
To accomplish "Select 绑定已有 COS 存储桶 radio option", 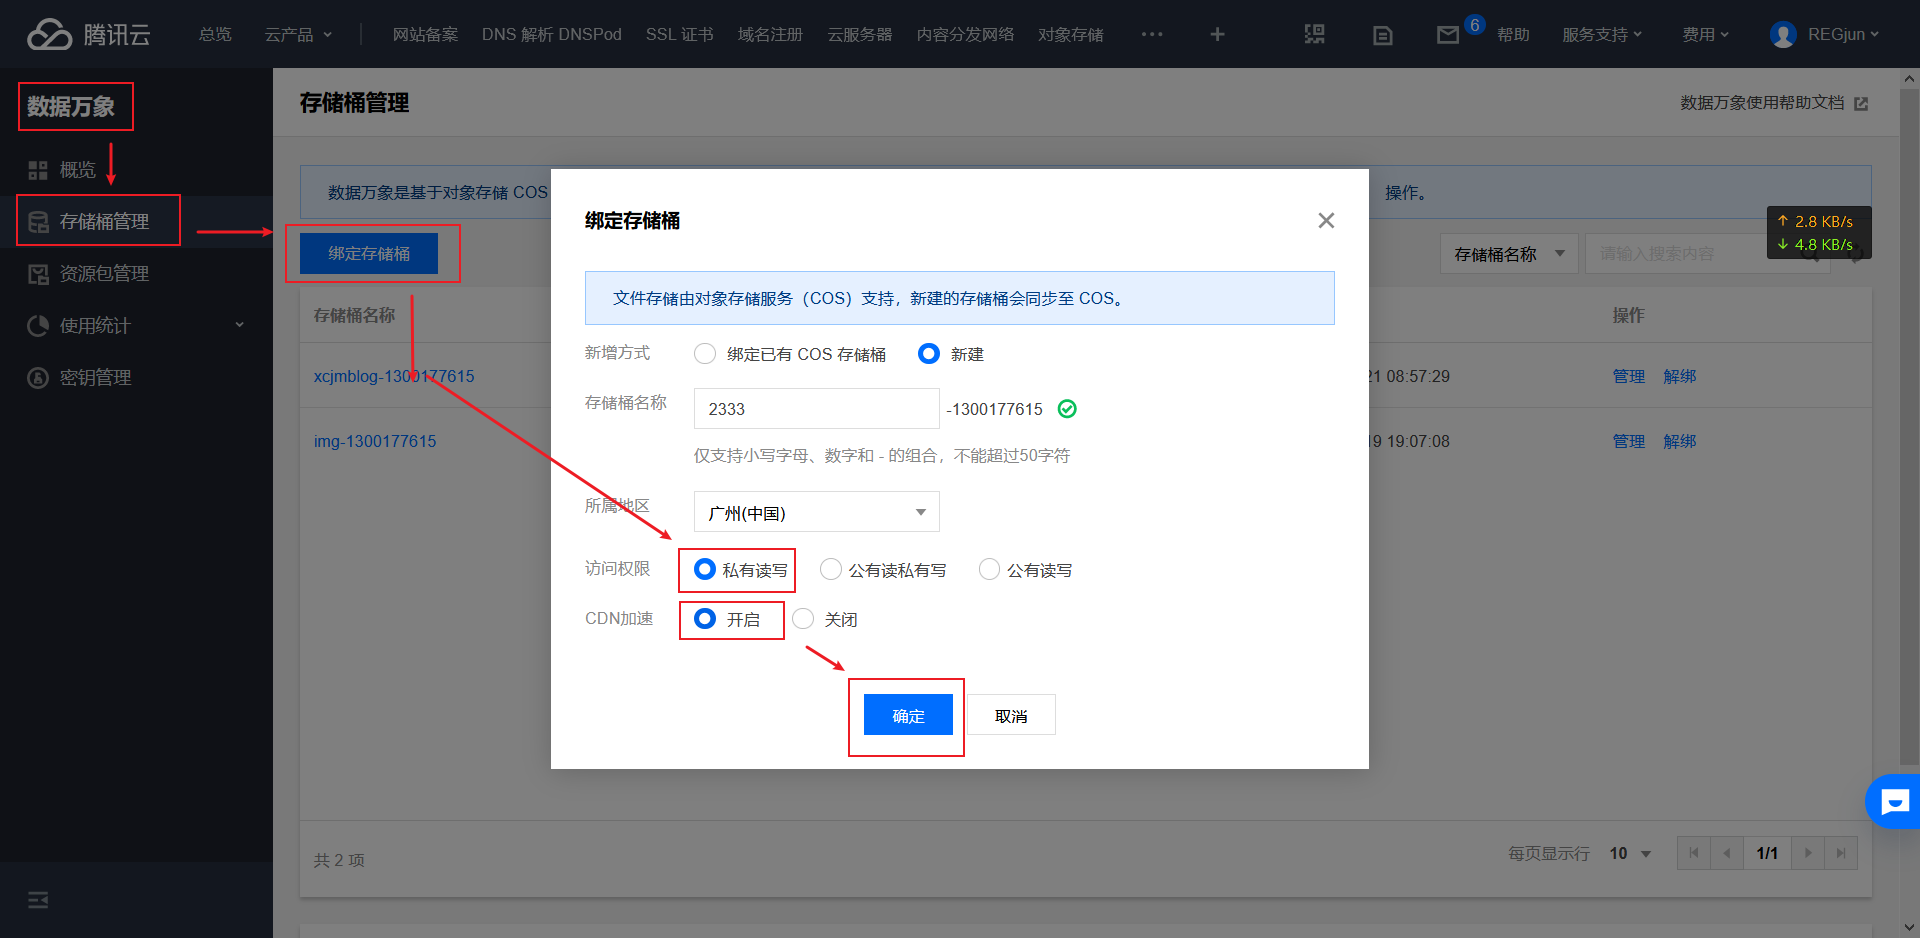I will click(705, 354).
